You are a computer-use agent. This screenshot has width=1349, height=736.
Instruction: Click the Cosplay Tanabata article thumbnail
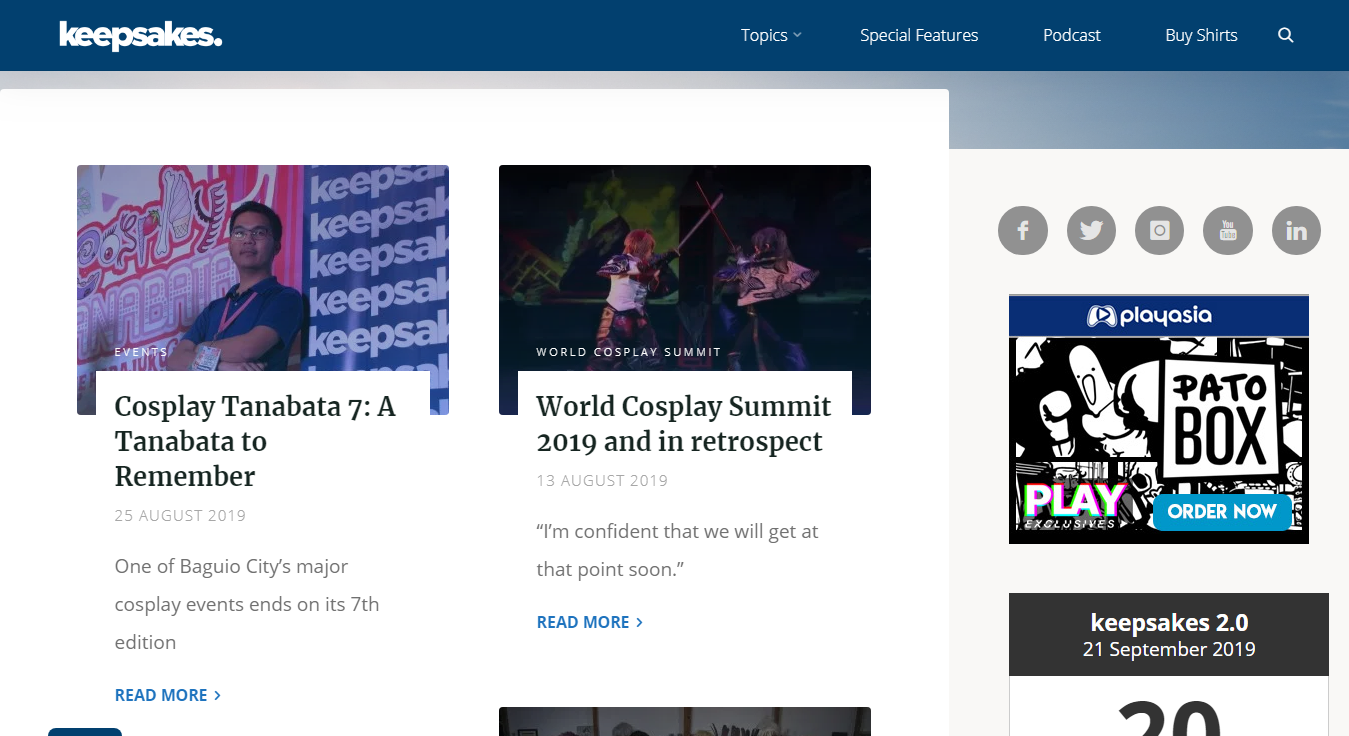(x=262, y=260)
